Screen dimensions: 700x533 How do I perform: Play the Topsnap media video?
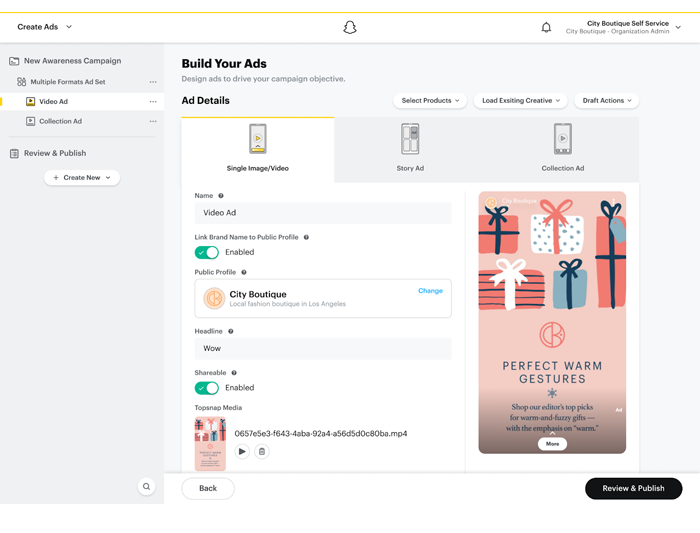(242, 452)
